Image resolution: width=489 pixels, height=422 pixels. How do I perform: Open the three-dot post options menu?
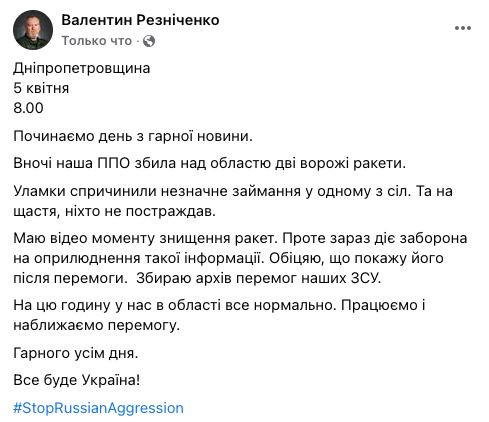(x=463, y=28)
